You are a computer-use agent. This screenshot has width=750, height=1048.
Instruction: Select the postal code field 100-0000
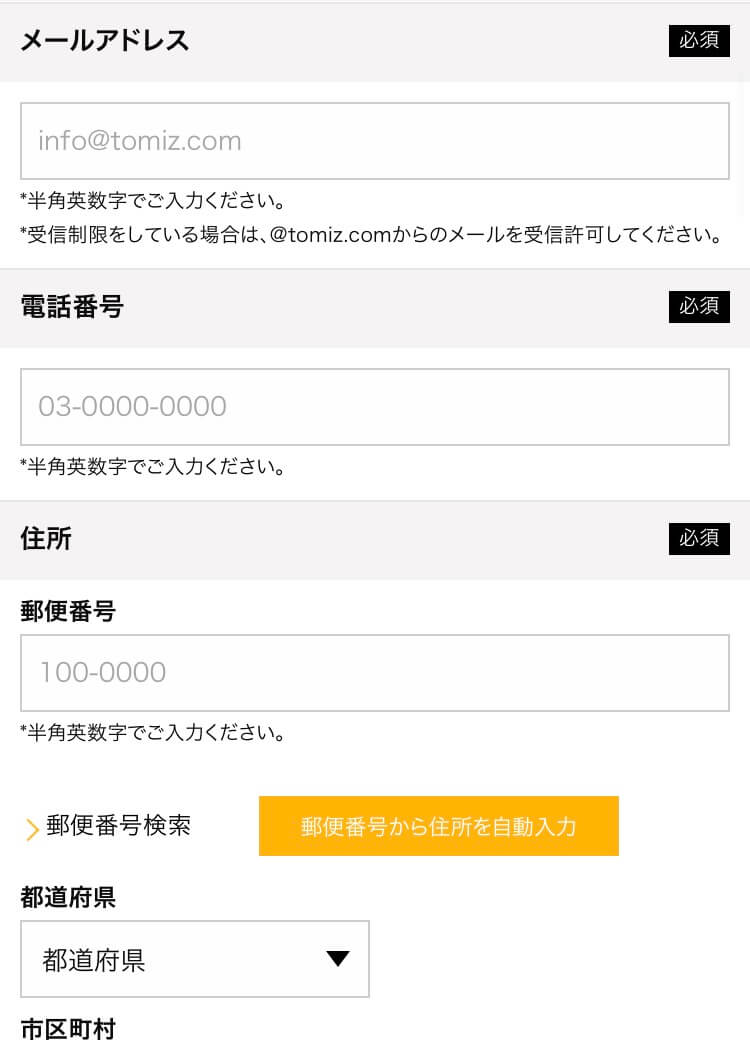(374, 673)
